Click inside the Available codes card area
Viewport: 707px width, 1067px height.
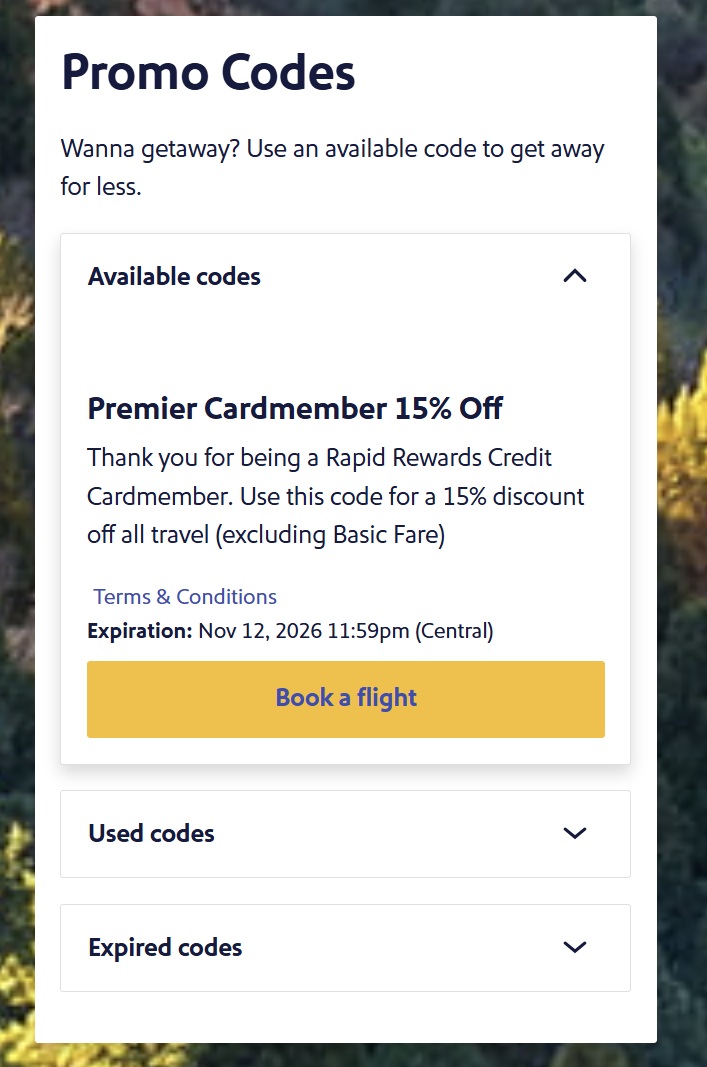(x=345, y=340)
